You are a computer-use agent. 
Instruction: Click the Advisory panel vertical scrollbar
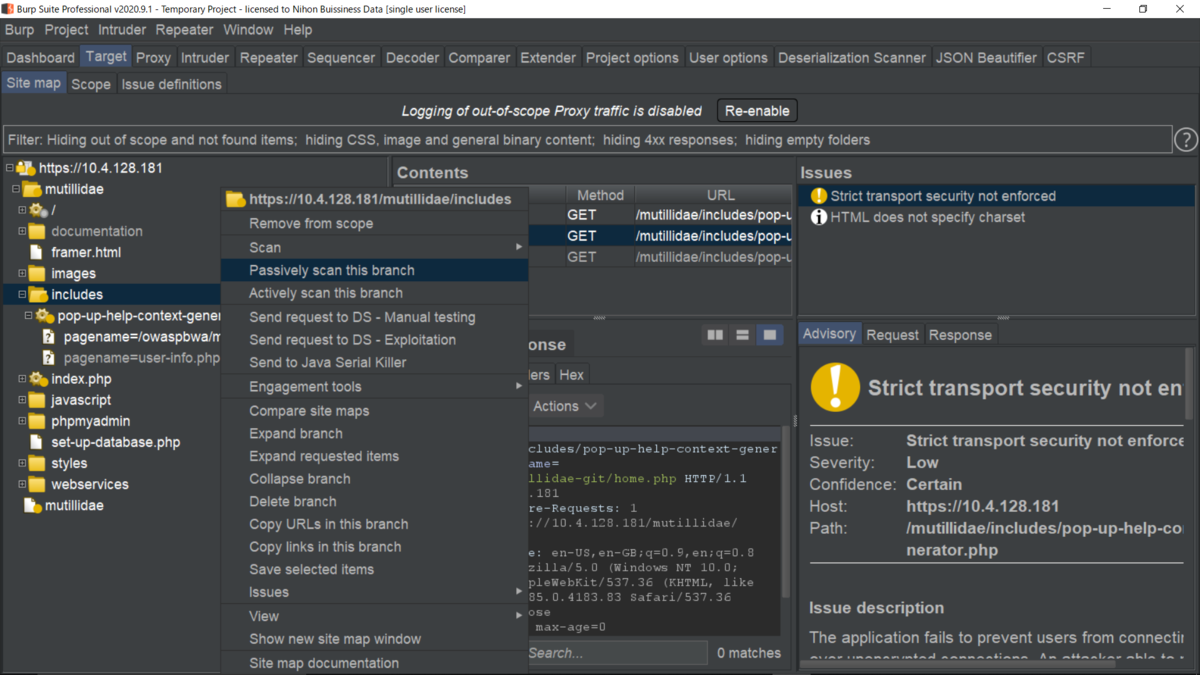(1189, 383)
